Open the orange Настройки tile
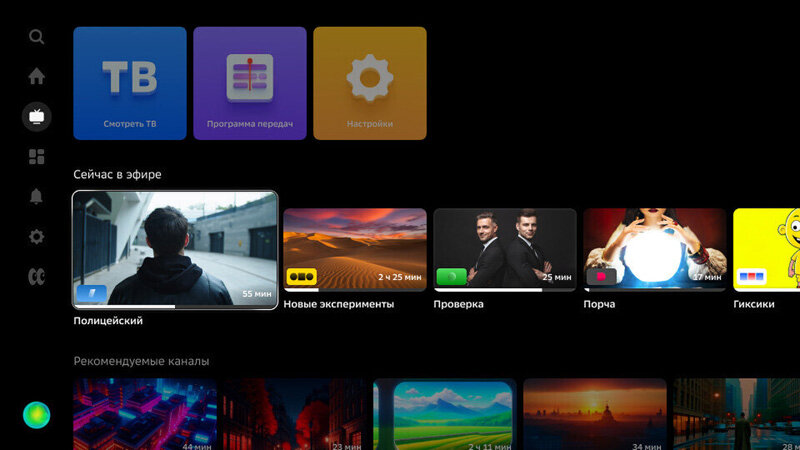Viewport: 800px width, 450px height. tap(370, 83)
